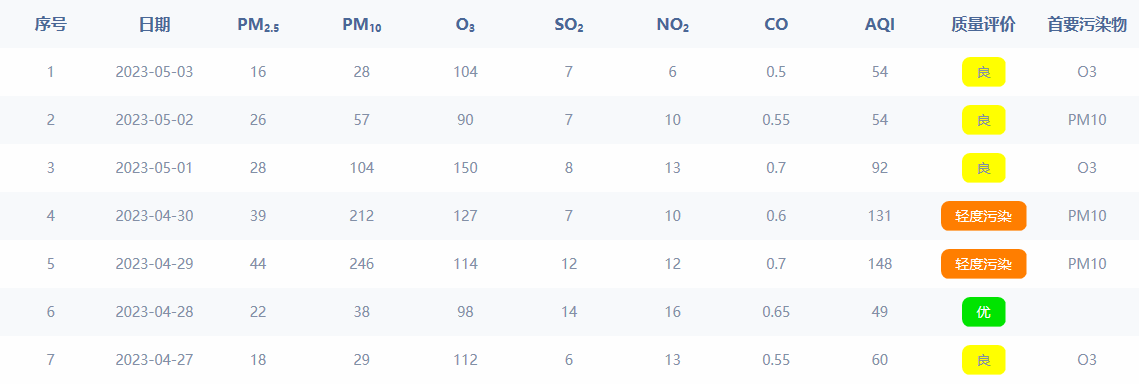The image size is (1139, 392).
Task: Select row number 7 cell
Action: click(51, 360)
